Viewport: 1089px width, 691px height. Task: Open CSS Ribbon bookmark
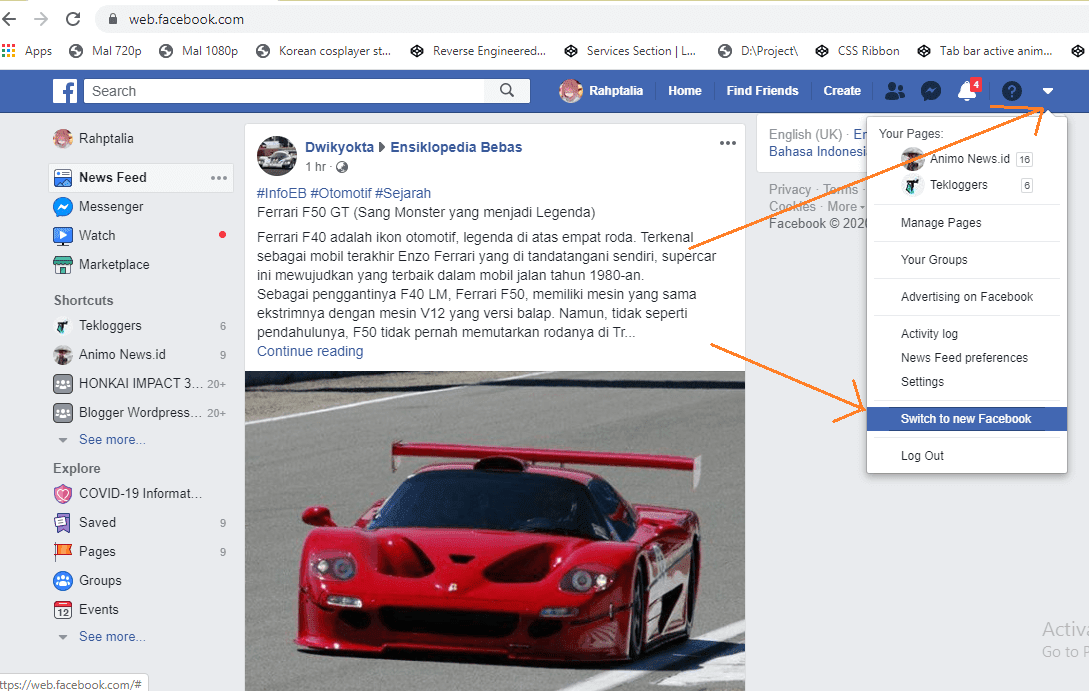(857, 51)
